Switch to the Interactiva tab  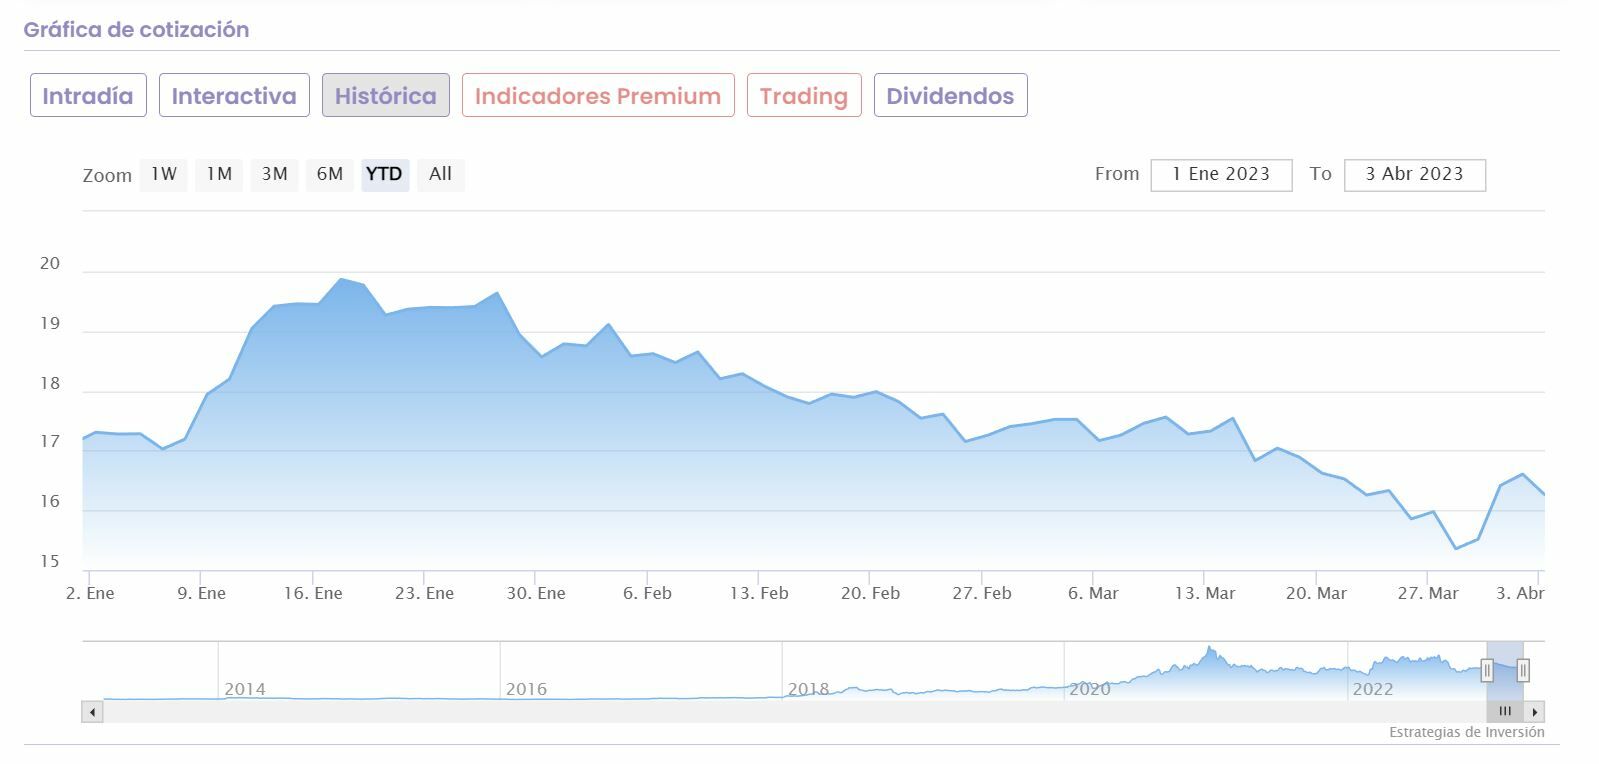pyautogui.click(x=234, y=96)
